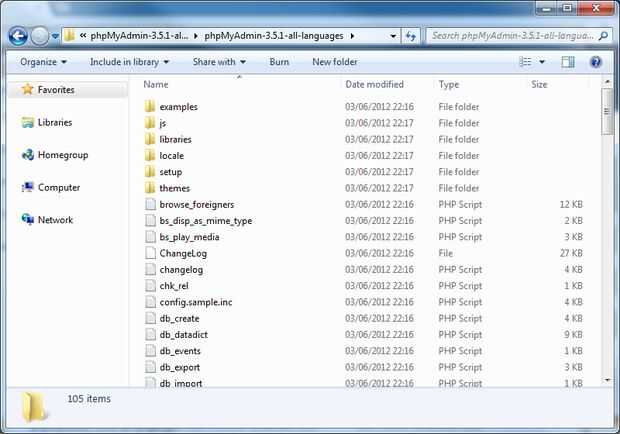Select Libraries in the navigation pane

(x=55, y=123)
